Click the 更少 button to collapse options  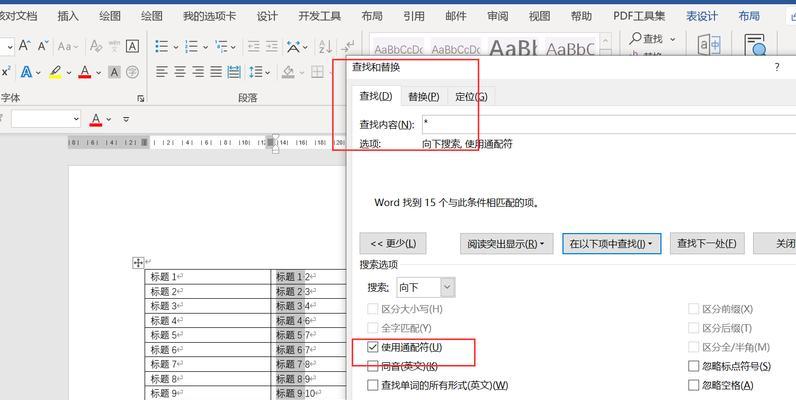click(393, 244)
